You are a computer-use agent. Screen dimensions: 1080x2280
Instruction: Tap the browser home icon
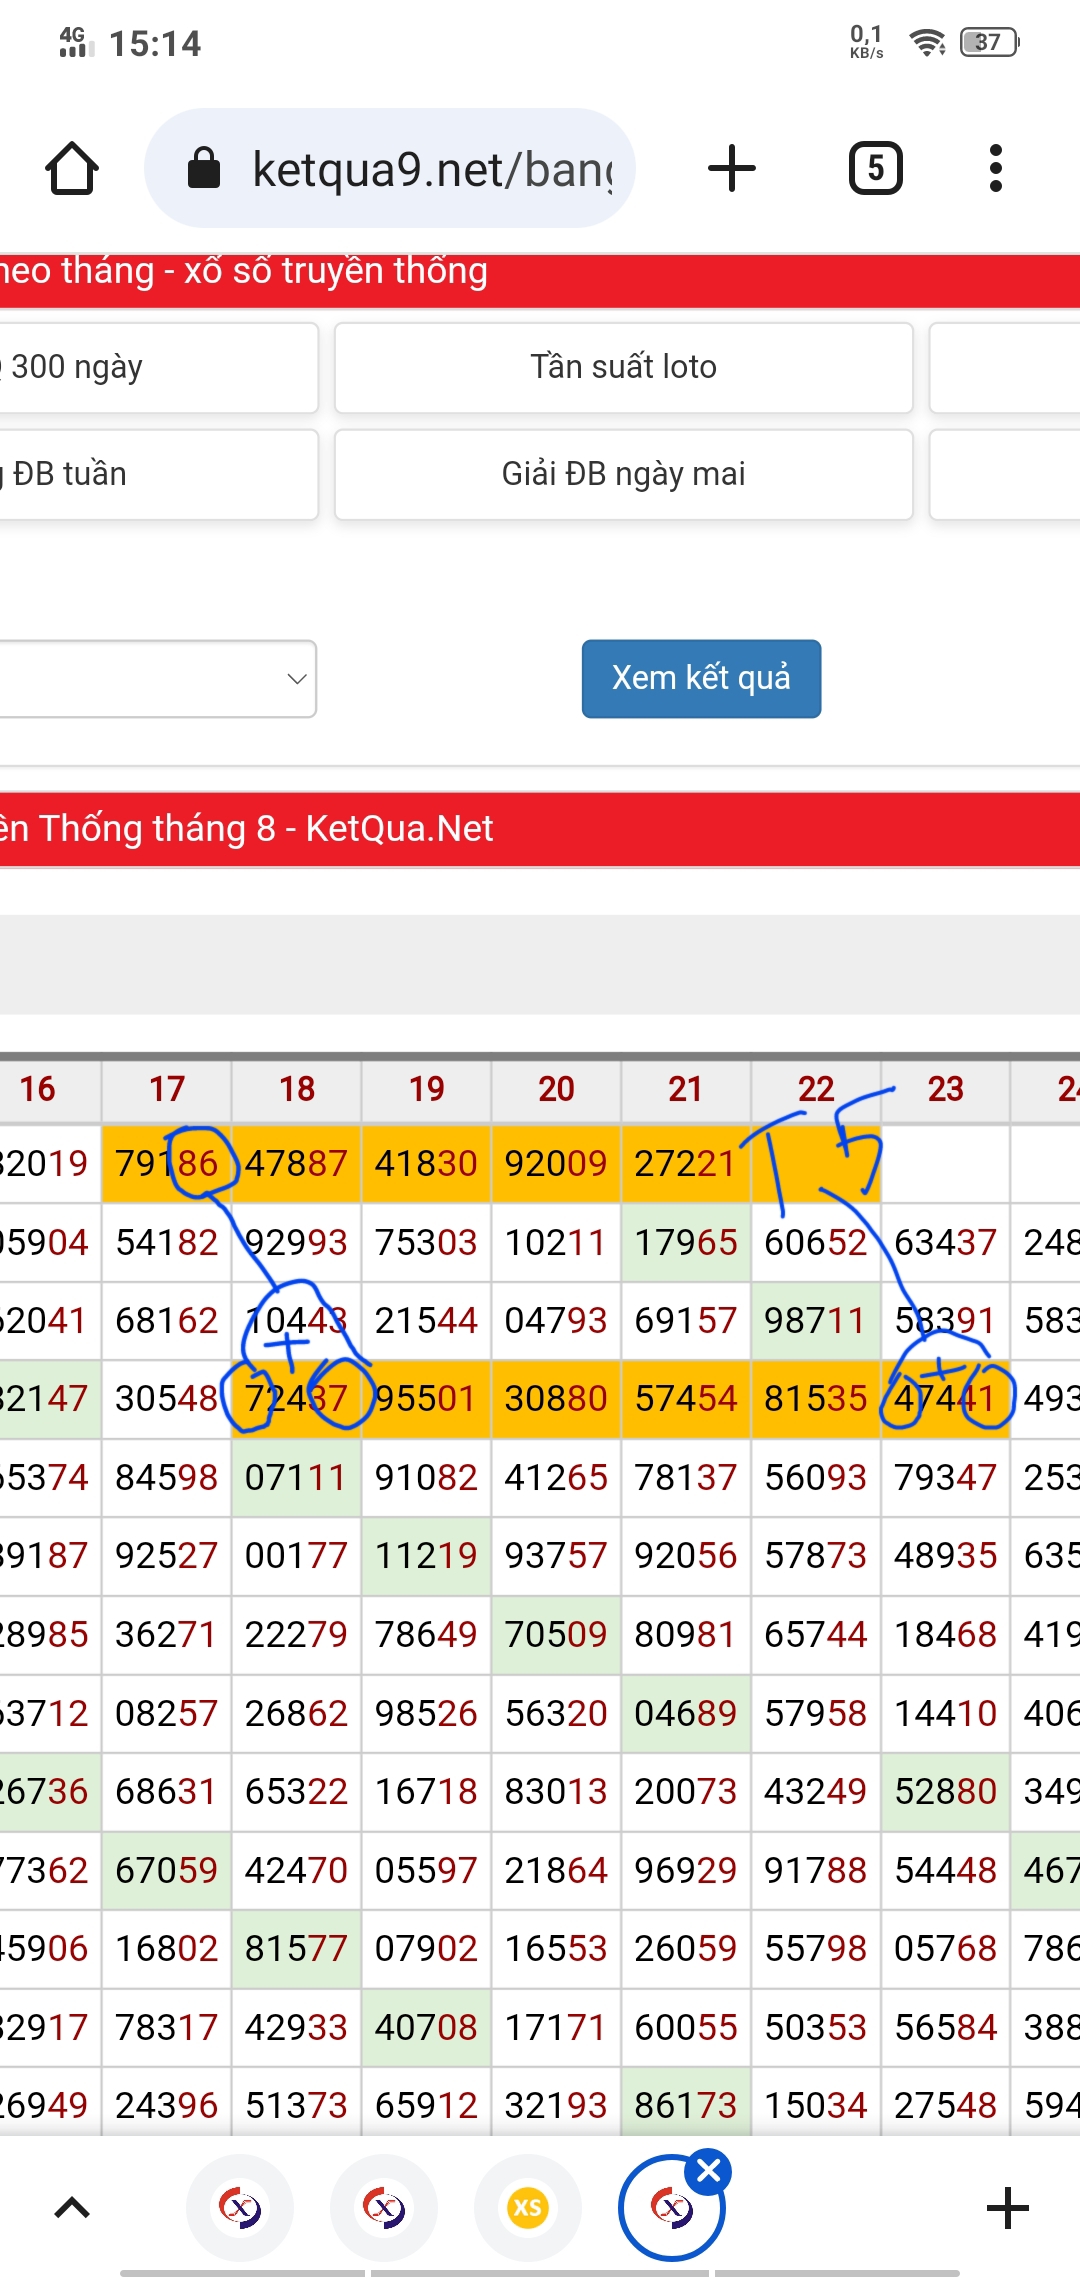tap(72, 168)
